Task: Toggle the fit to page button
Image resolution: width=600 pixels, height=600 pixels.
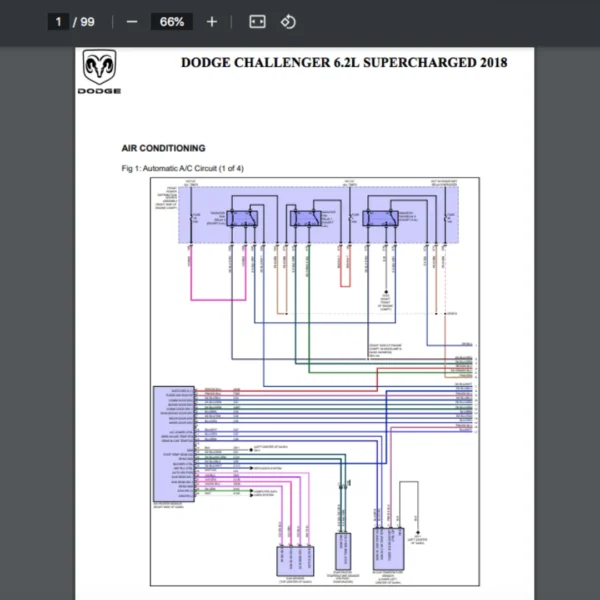Action: click(256, 21)
